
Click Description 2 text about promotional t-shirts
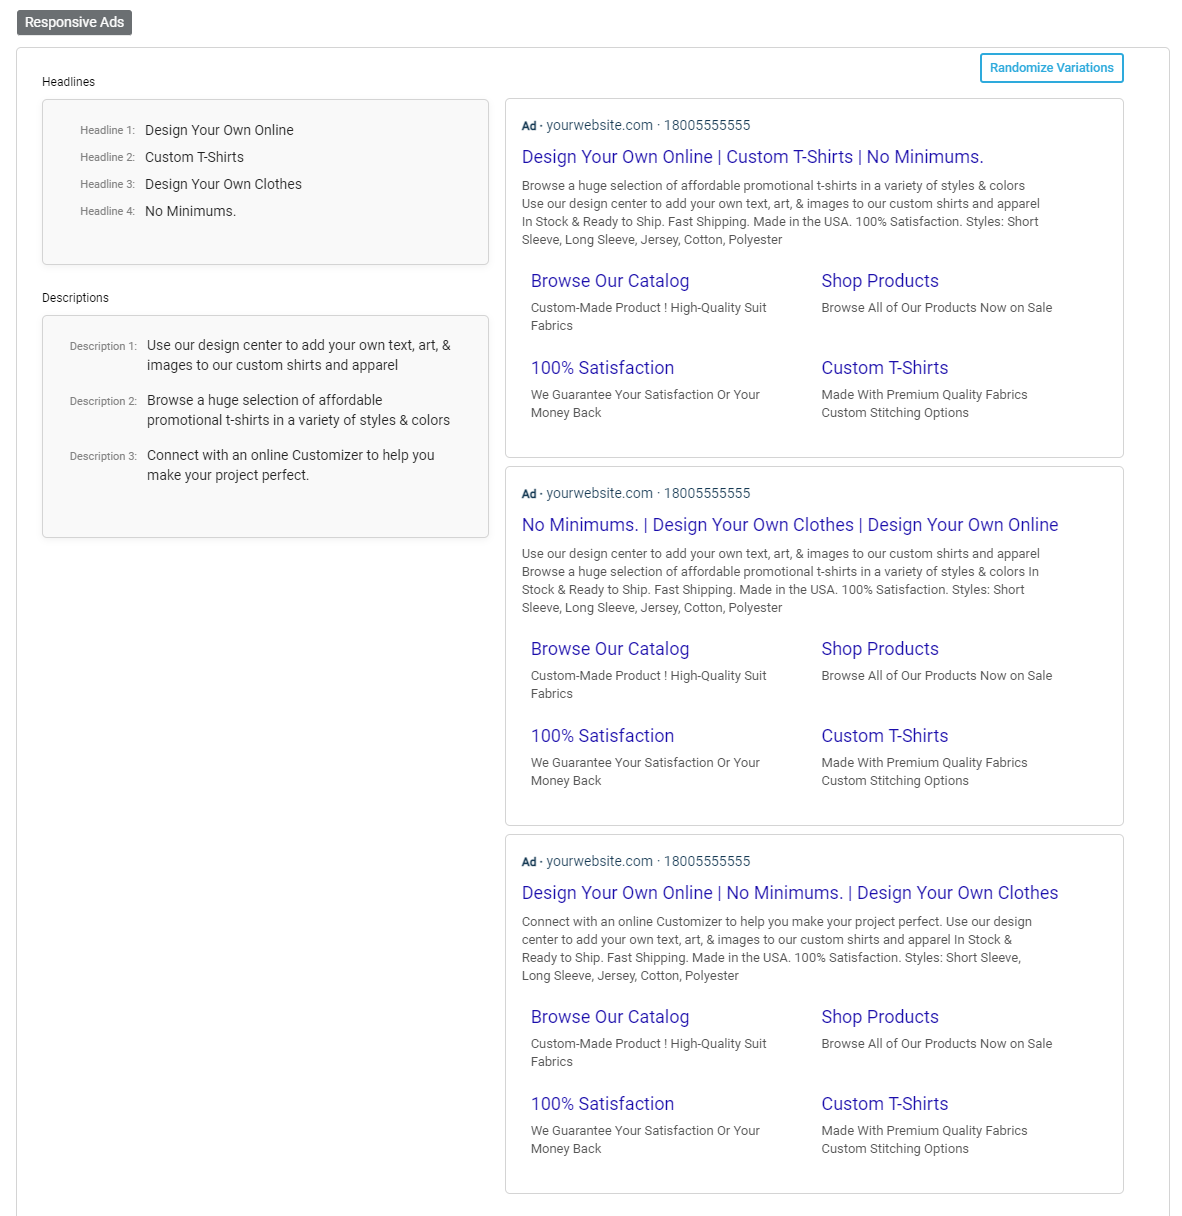(x=298, y=410)
